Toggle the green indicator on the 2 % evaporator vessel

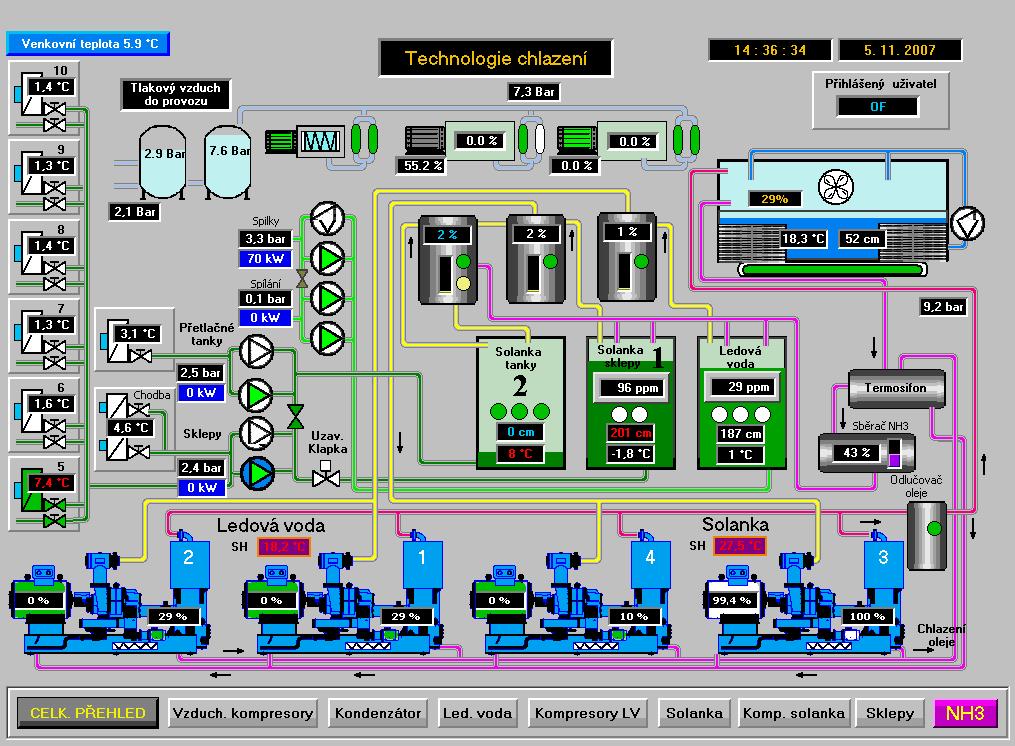click(550, 262)
